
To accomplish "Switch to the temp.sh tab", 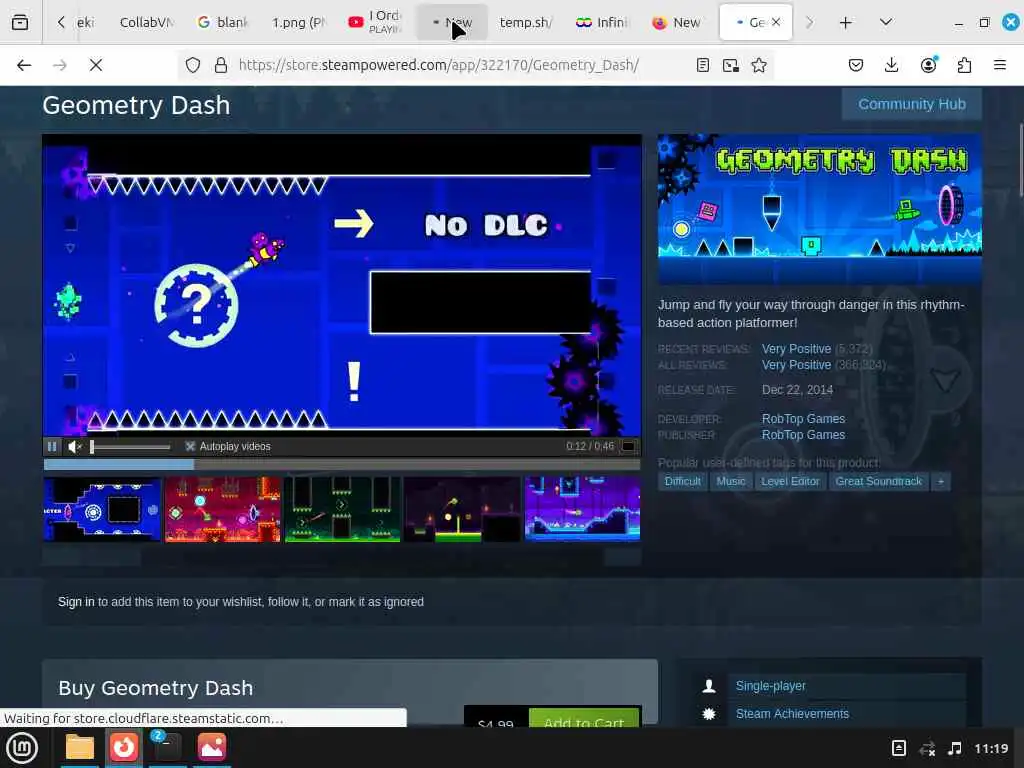I will point(525,22).
